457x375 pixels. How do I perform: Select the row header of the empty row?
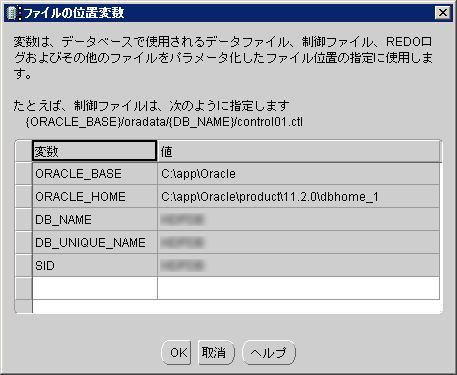[x=24, y=288]
